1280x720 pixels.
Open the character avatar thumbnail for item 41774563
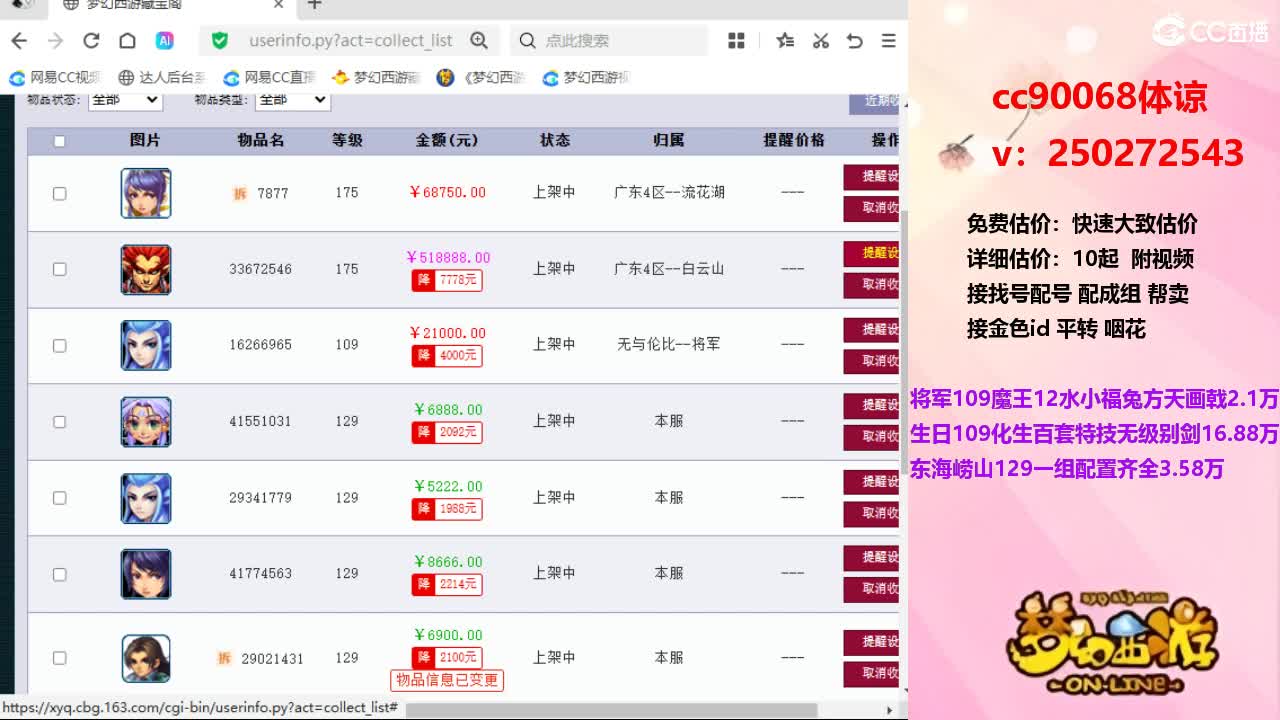[146, 574]
